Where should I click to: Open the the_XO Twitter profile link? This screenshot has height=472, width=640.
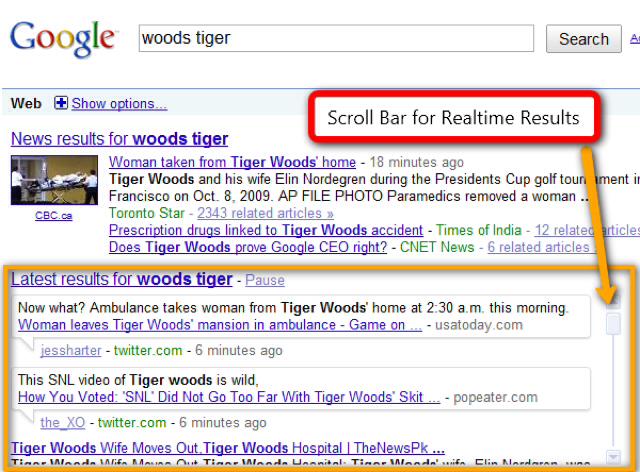[62, 423]
